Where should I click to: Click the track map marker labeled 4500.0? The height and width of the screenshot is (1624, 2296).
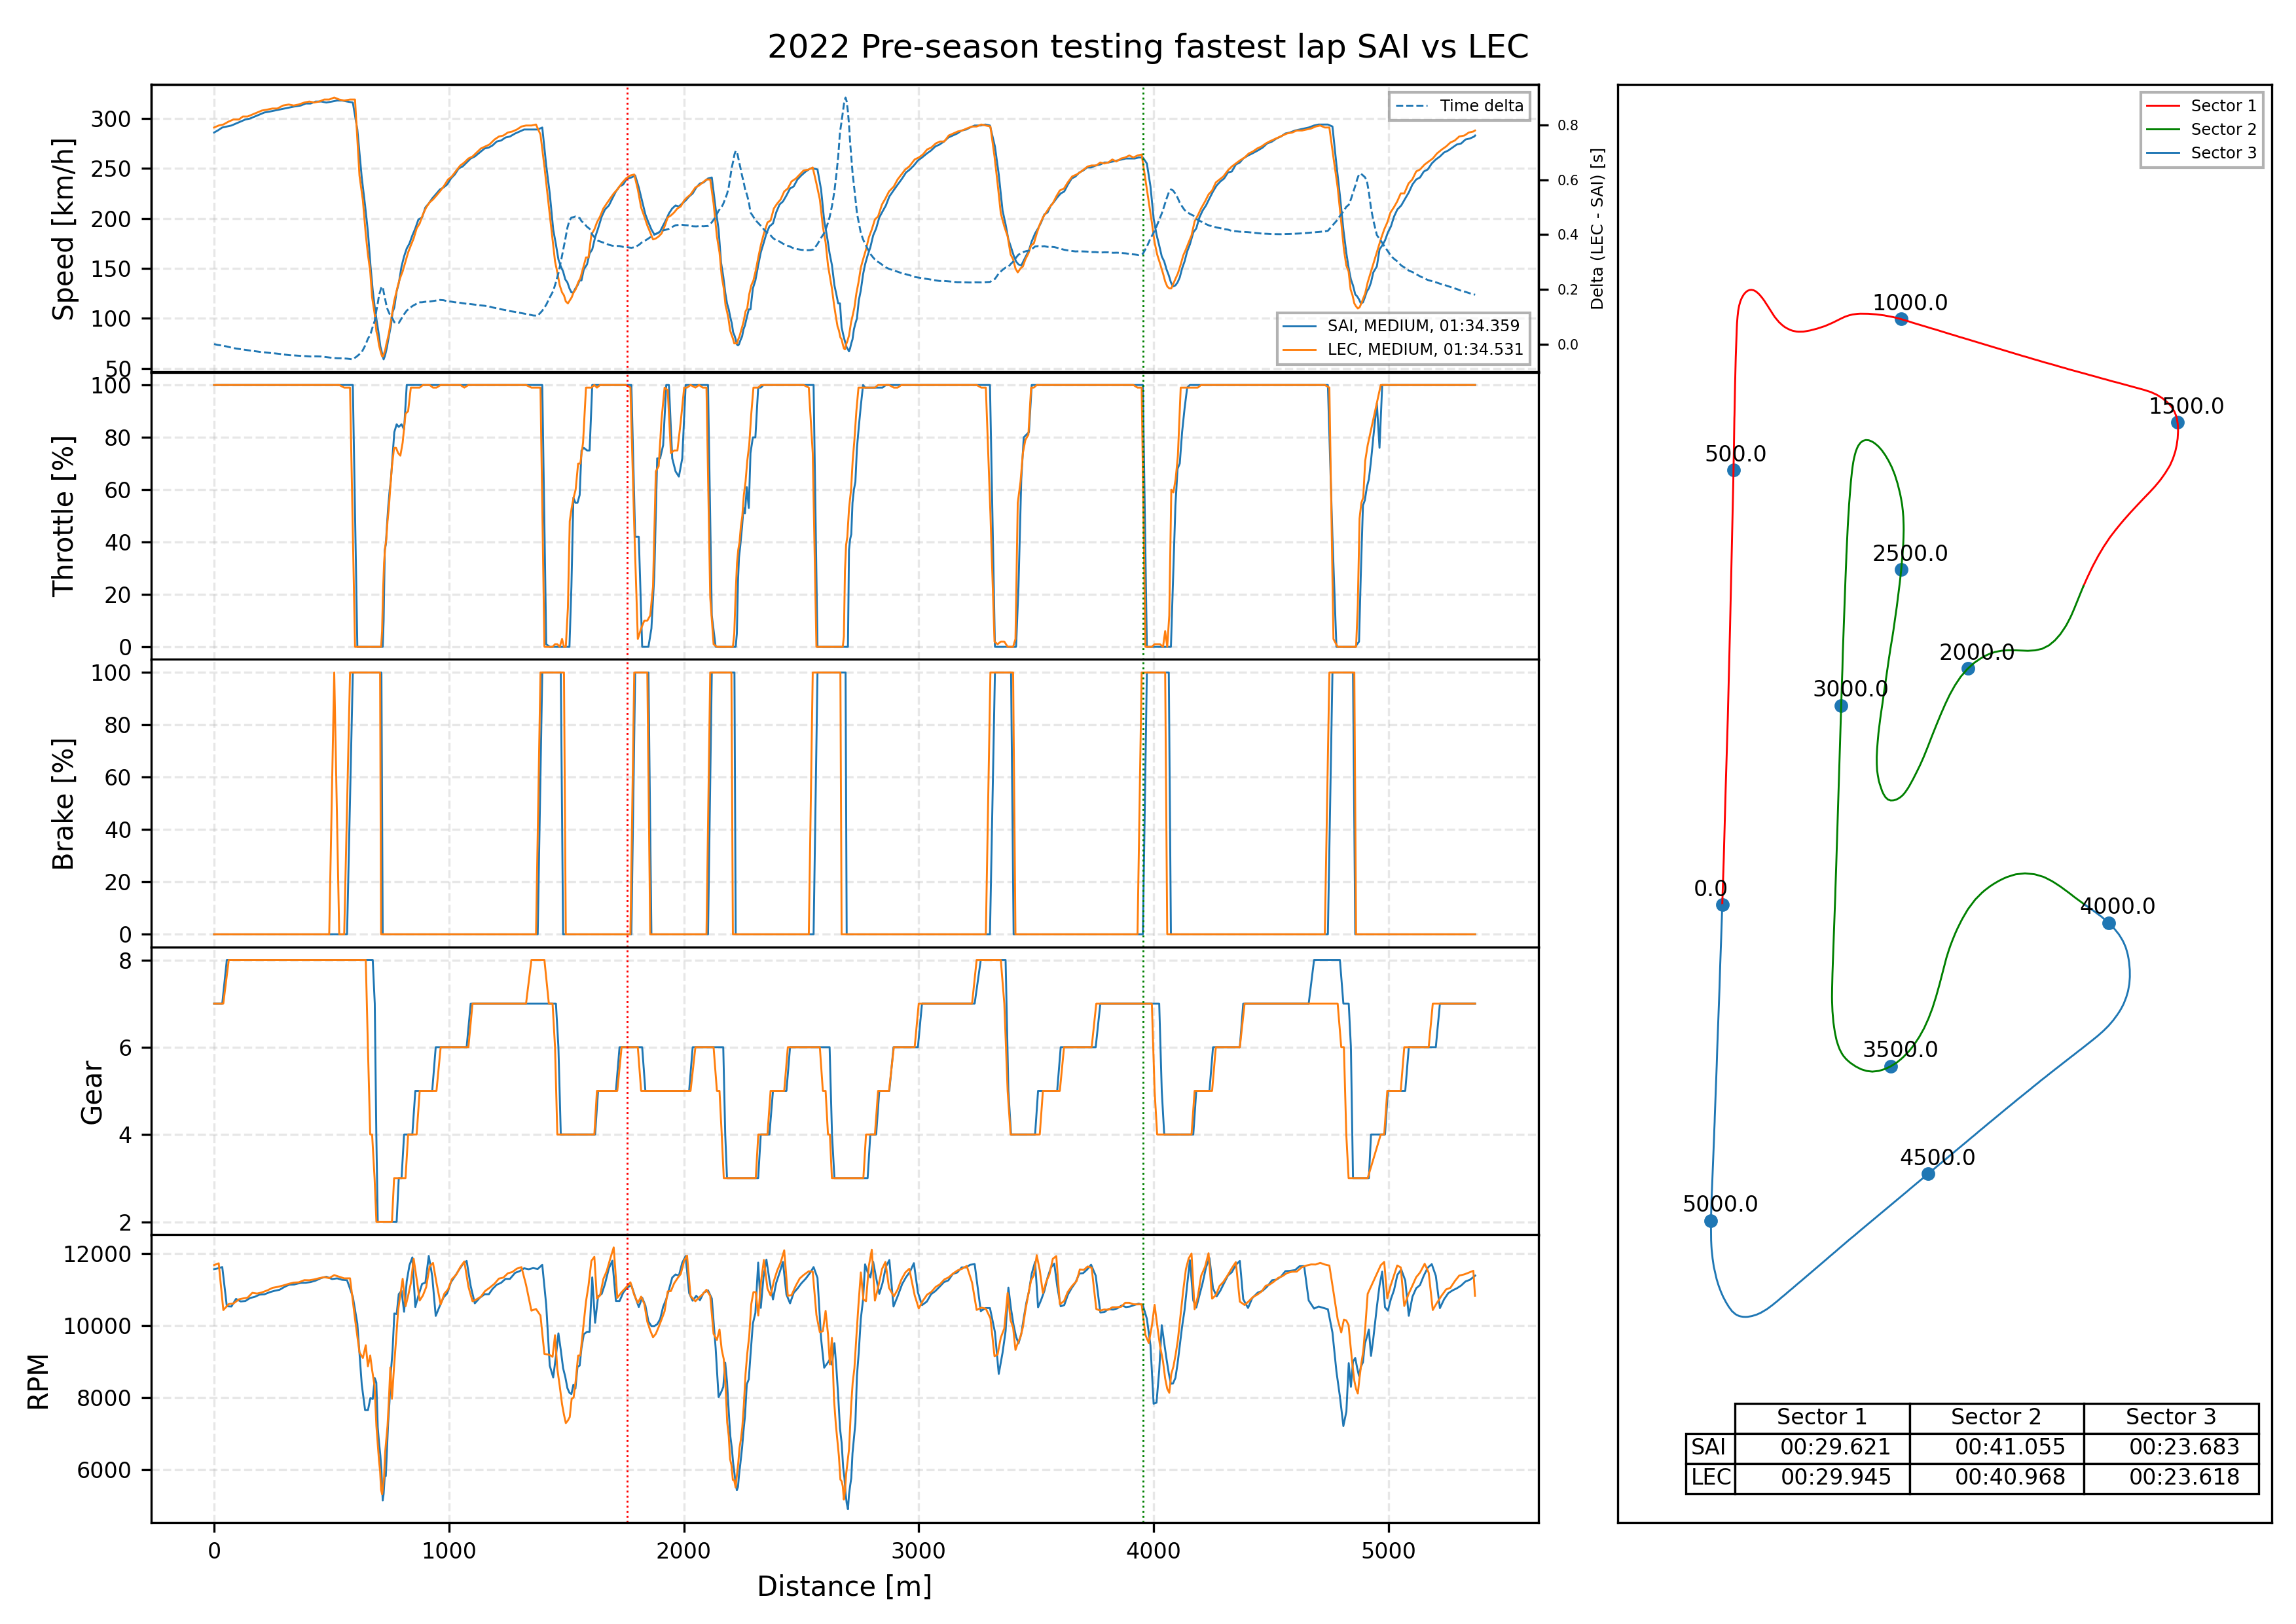coord(1928,1174)
